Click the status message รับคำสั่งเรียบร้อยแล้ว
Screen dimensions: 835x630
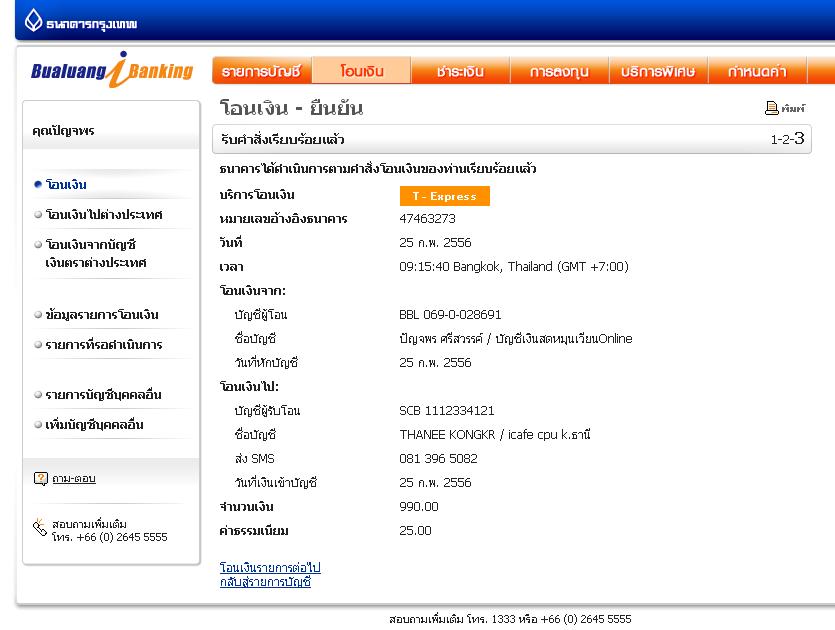point(283,140)
